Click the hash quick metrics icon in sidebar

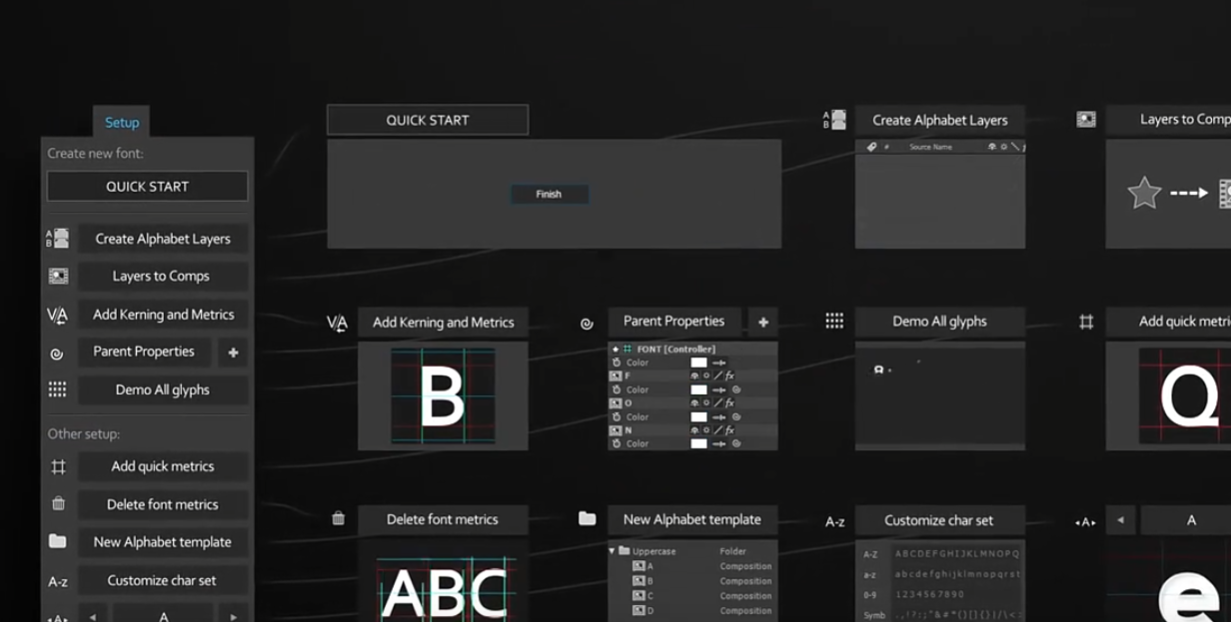point(58,467)
